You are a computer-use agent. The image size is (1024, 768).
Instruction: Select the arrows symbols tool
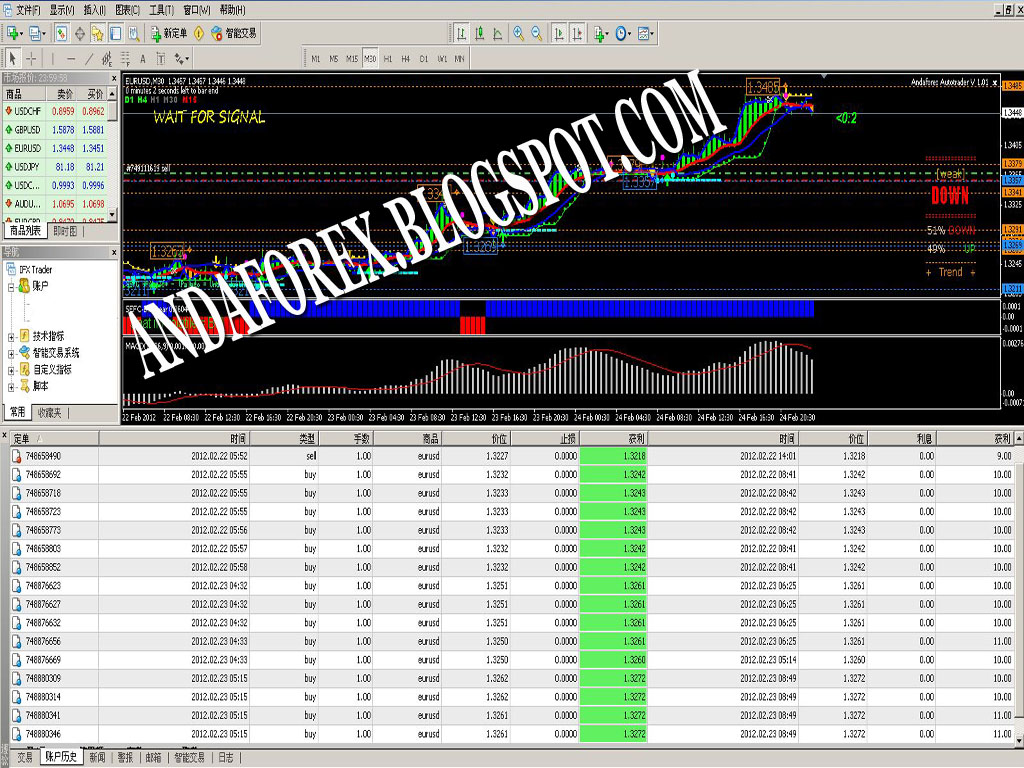[178, 59]
